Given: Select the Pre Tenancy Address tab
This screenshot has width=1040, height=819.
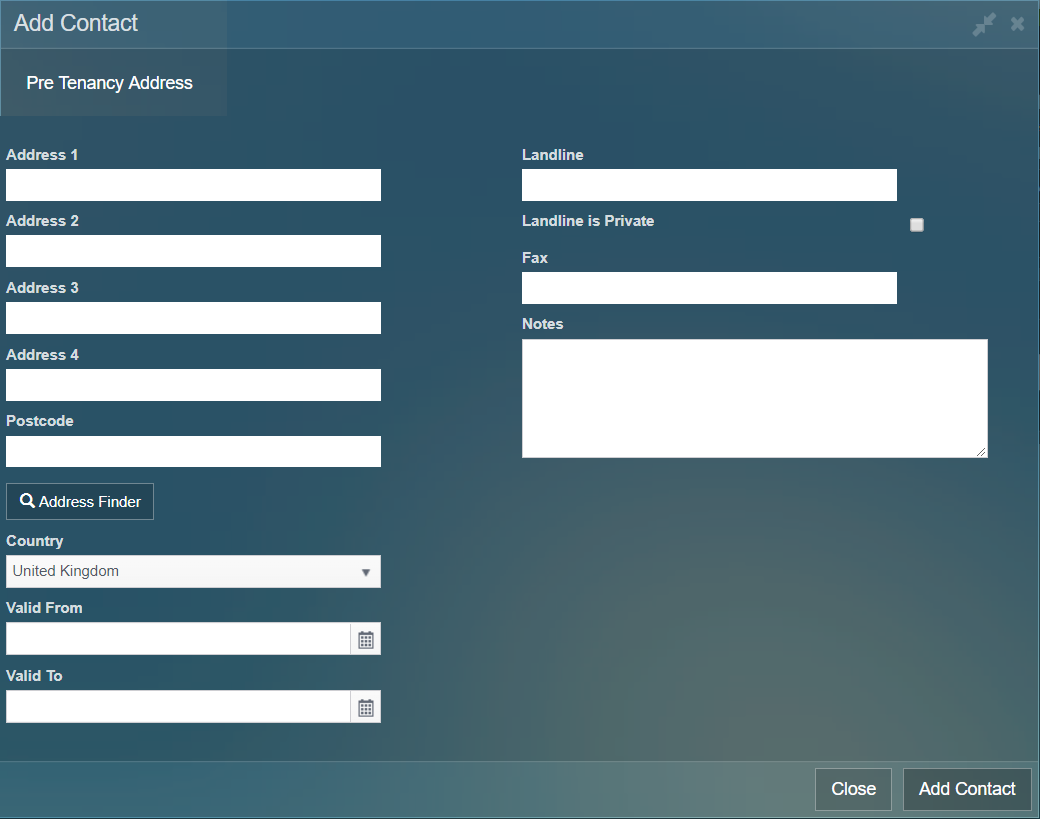Looking at the screenshot, I should point(110,83).
